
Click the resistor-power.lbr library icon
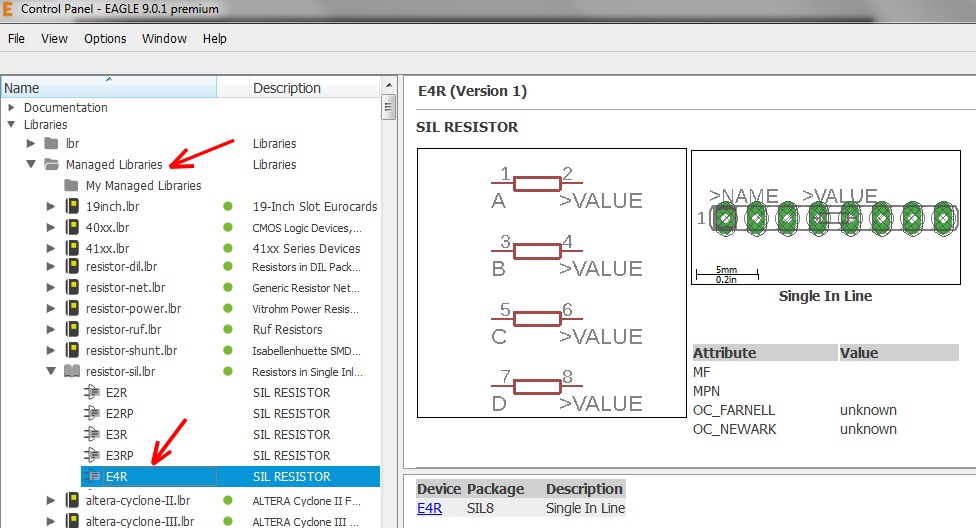tap(72, 308)
